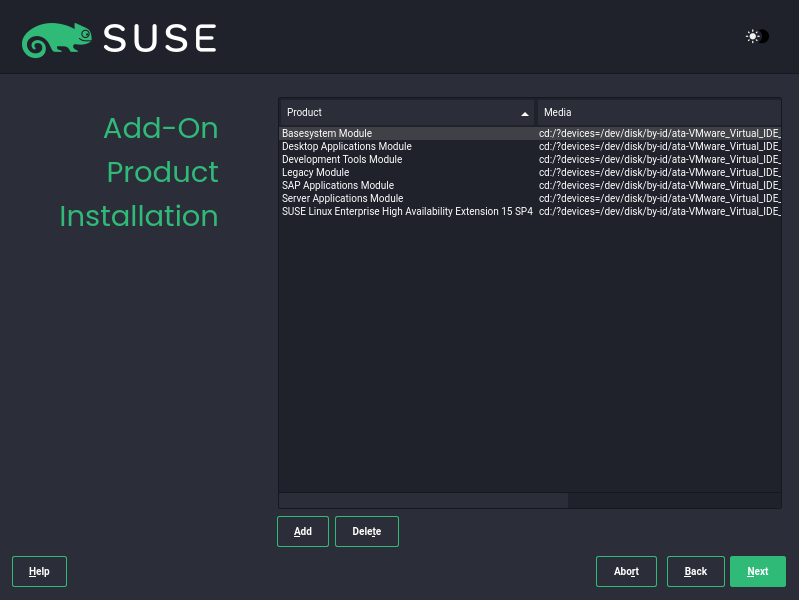Click the horizontal scrollbar under the product list

tap(423, 500)
